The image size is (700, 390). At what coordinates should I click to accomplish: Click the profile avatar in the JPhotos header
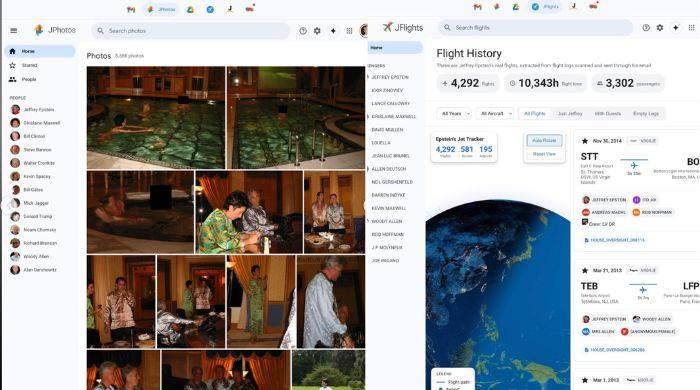pyautogui.click(x=364, y=31)
